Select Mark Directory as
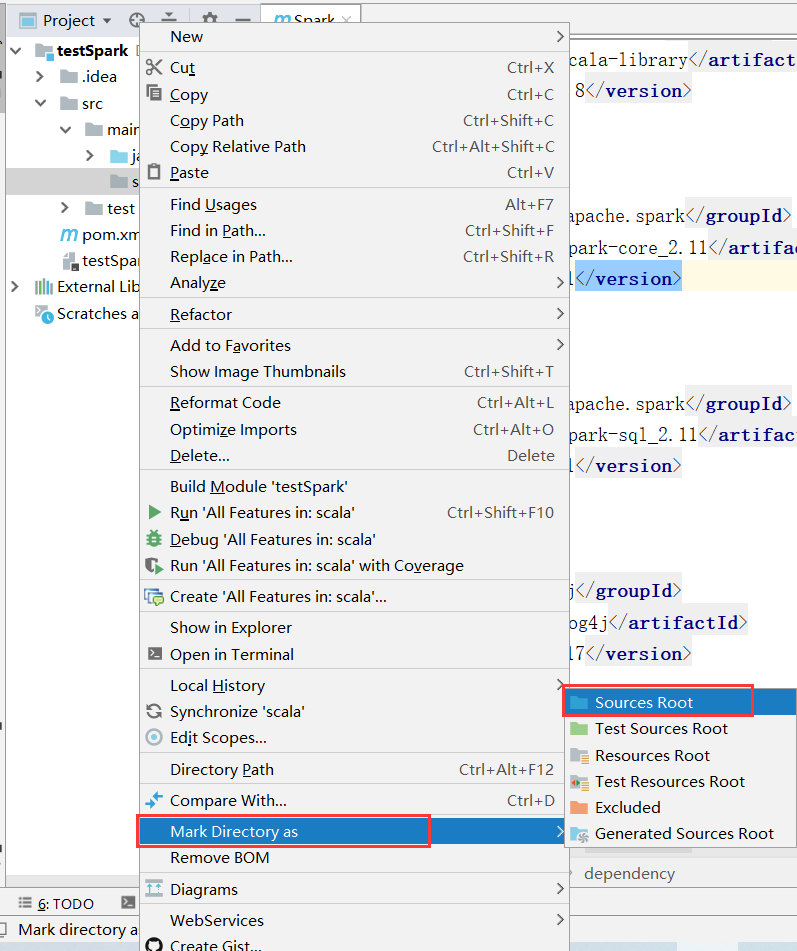Viewport: 797px width, 951px height. point(354,831)
